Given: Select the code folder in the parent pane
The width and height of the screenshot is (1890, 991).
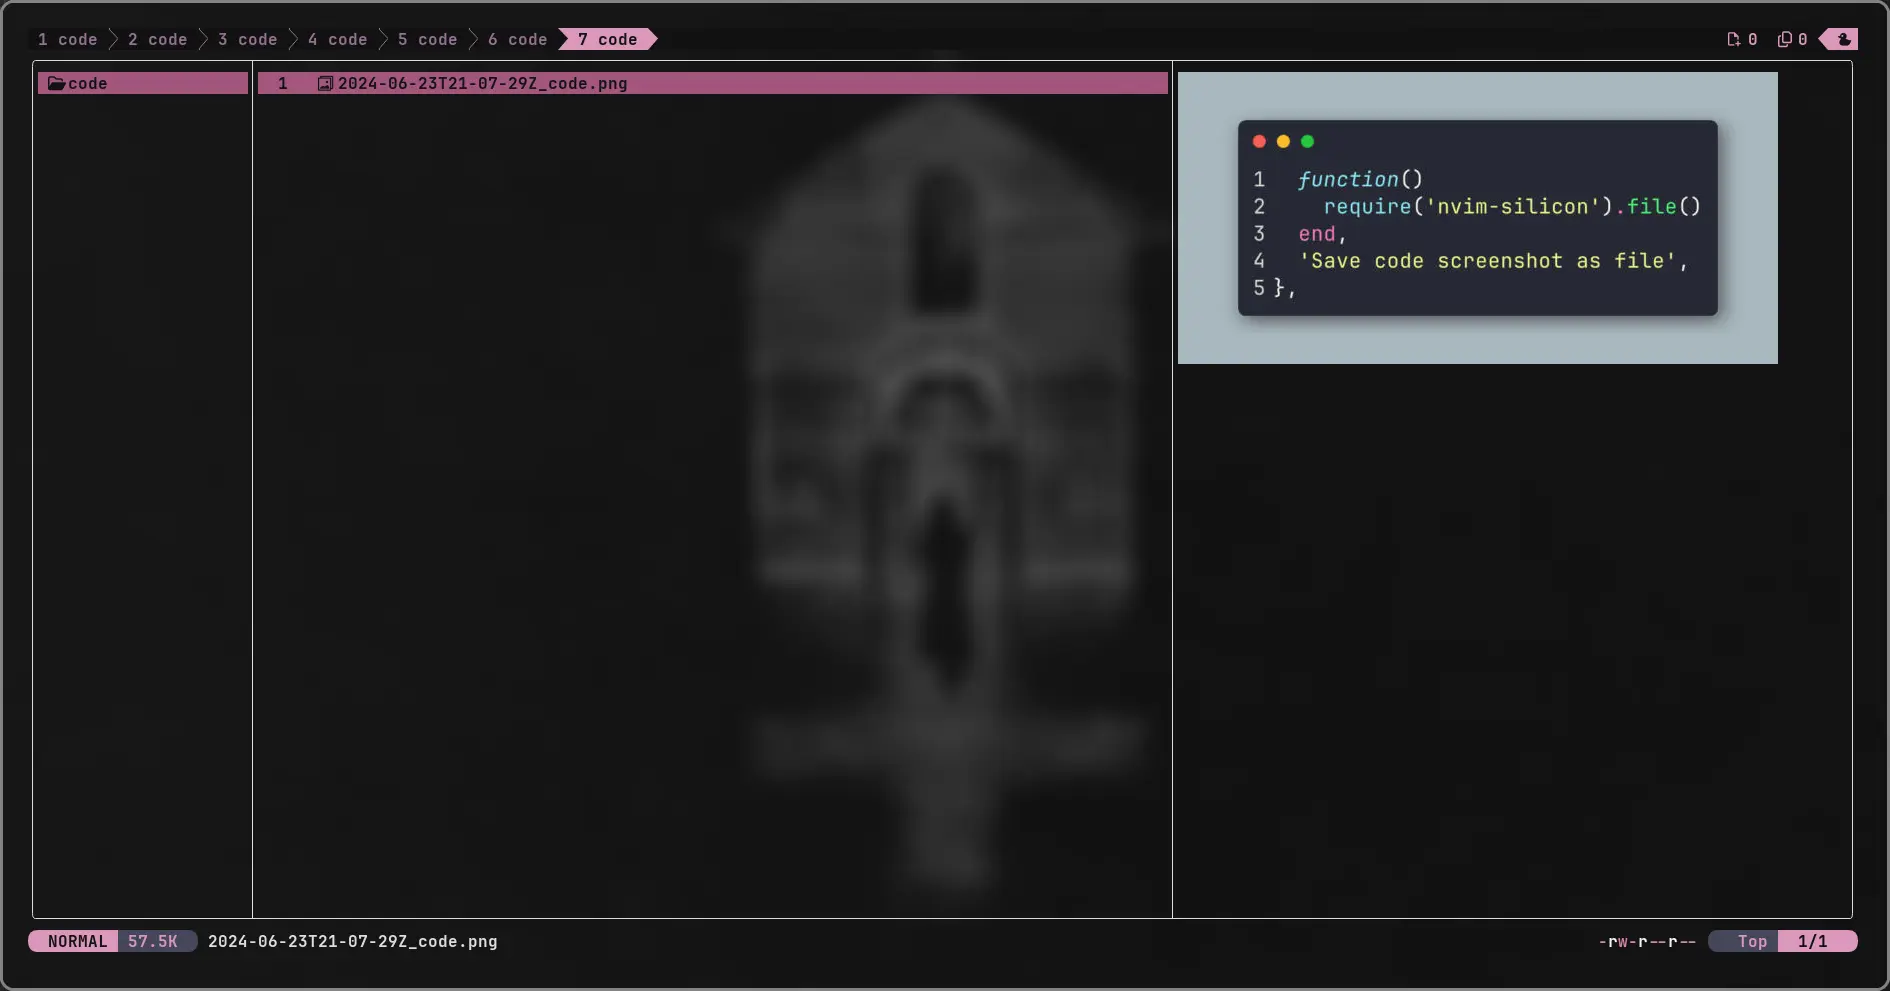Looking at the screenshot, I should click(x=143, y=83).
